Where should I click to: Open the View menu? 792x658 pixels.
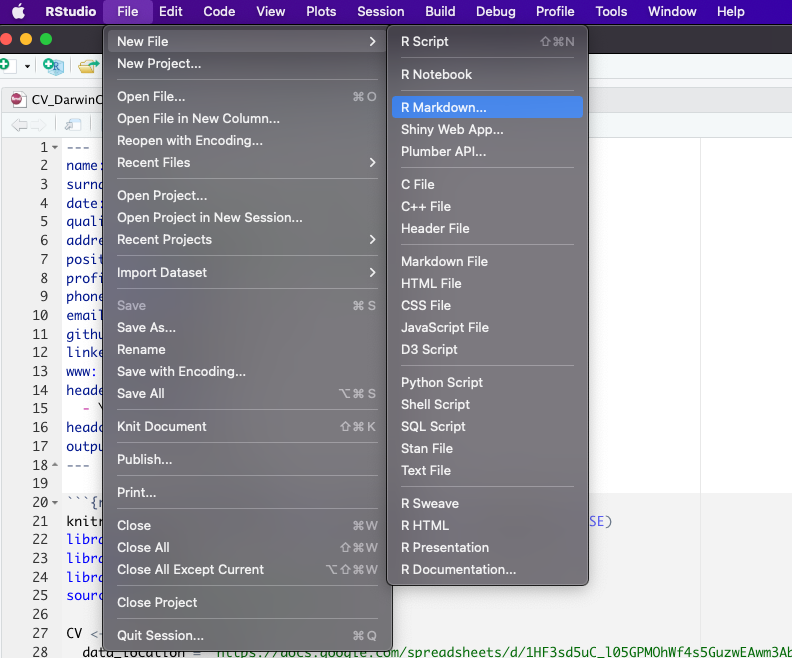coord(270,11)
